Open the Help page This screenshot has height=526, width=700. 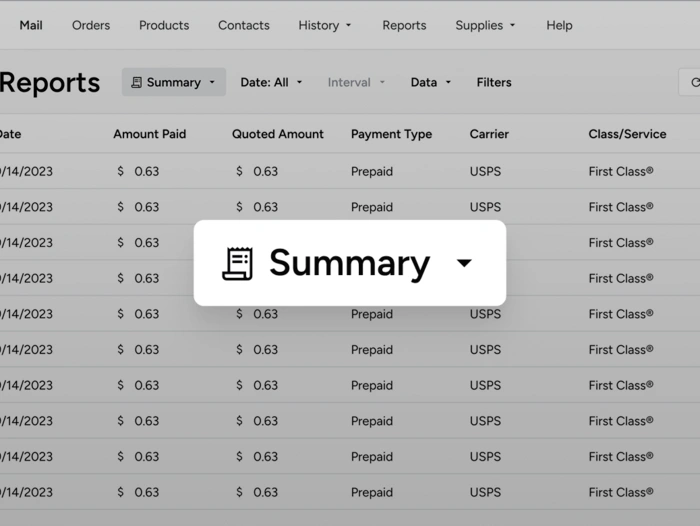pos(559,25)
